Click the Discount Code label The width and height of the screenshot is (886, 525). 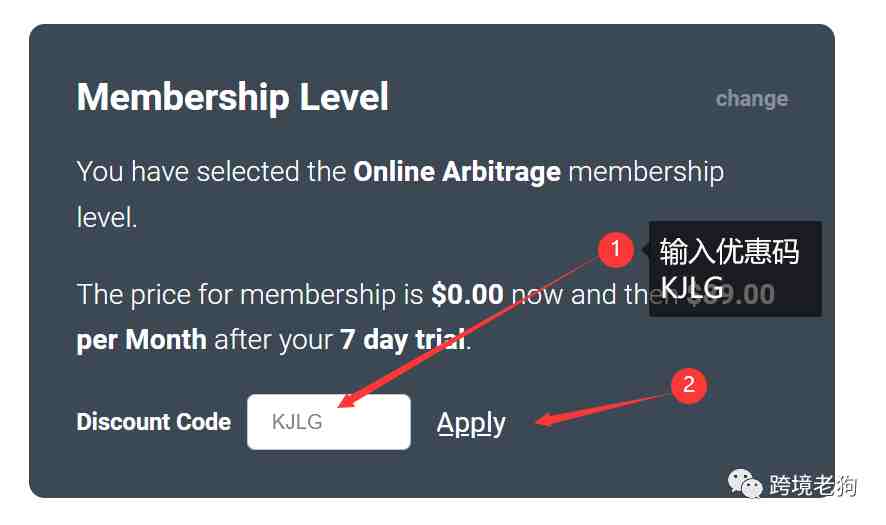coord(154,422)
